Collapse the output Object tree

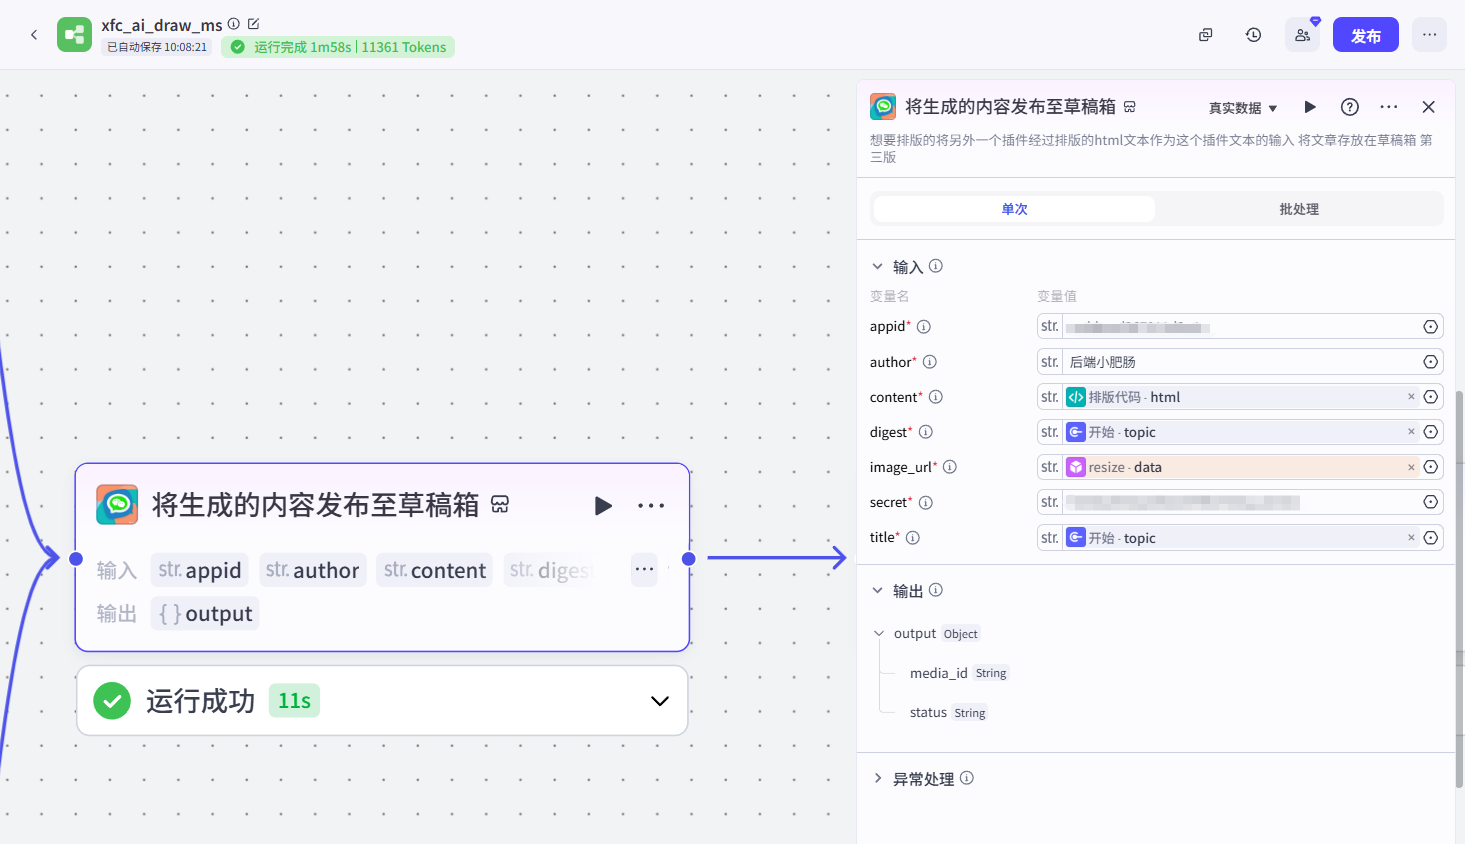[879, 633]
